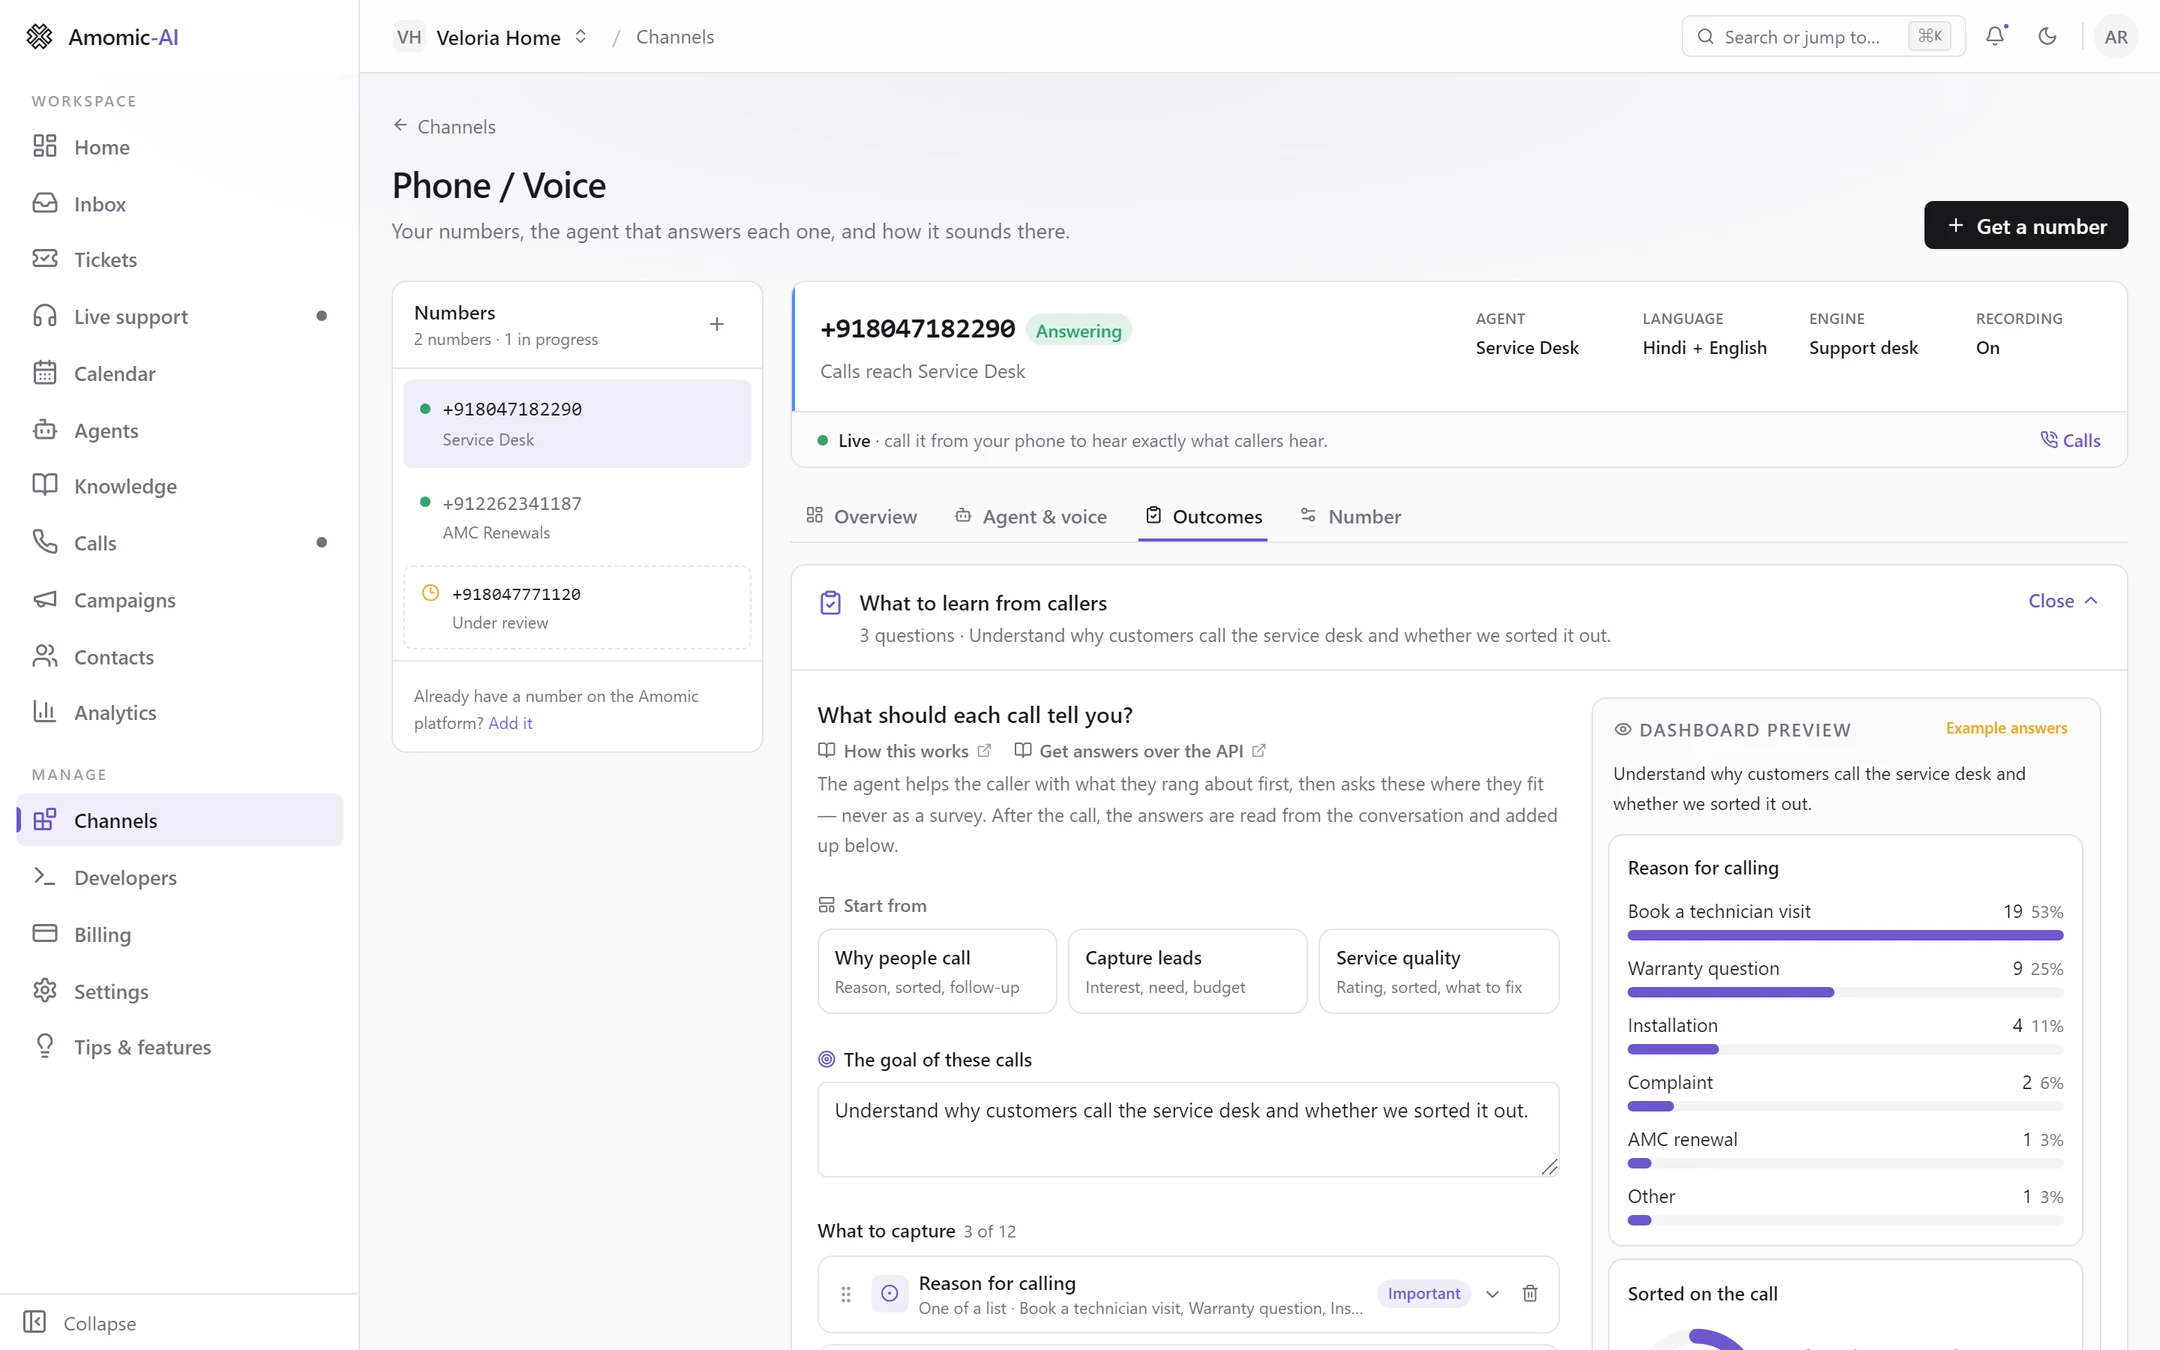The image size is (2160, 1350).
Task: Click Example answers label
Action: (x=2006, y=728)
